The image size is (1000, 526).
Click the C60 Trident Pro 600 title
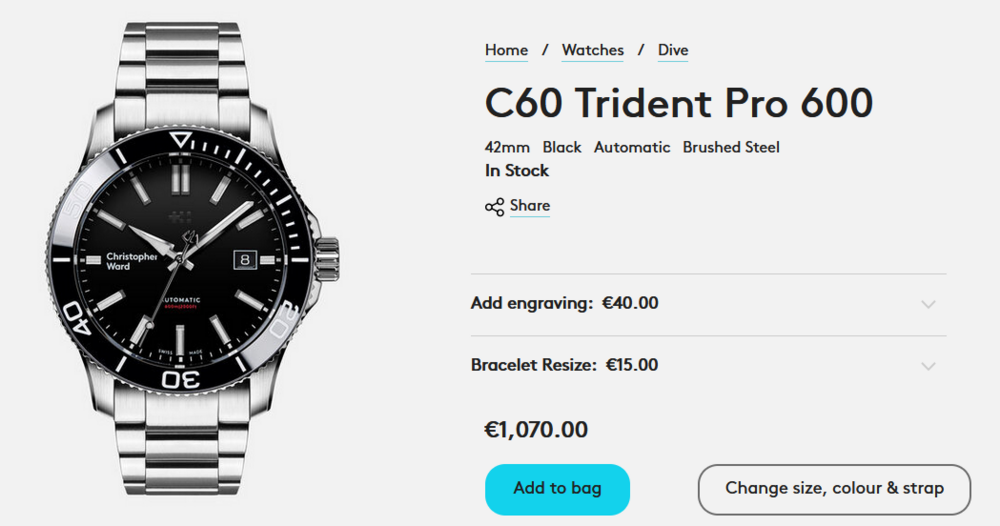(x=679, y=103)
